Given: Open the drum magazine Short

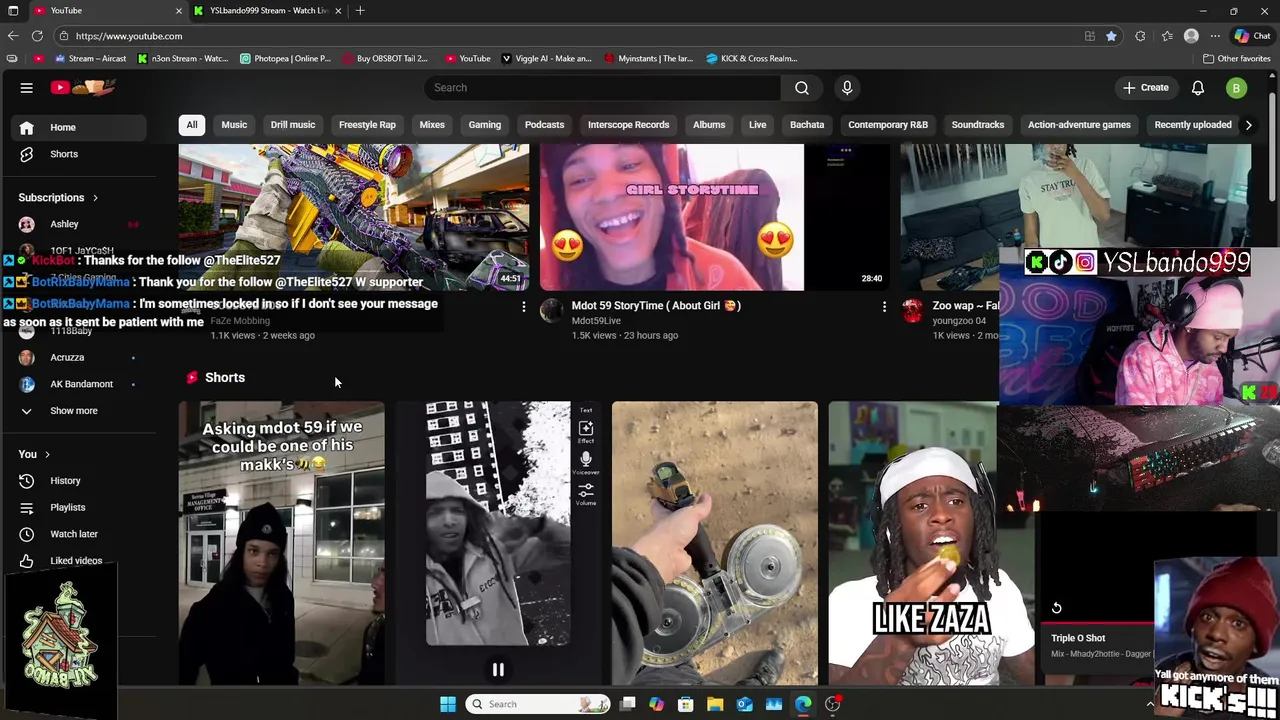Looking at the screenshot, I should [x=715, y=543].
